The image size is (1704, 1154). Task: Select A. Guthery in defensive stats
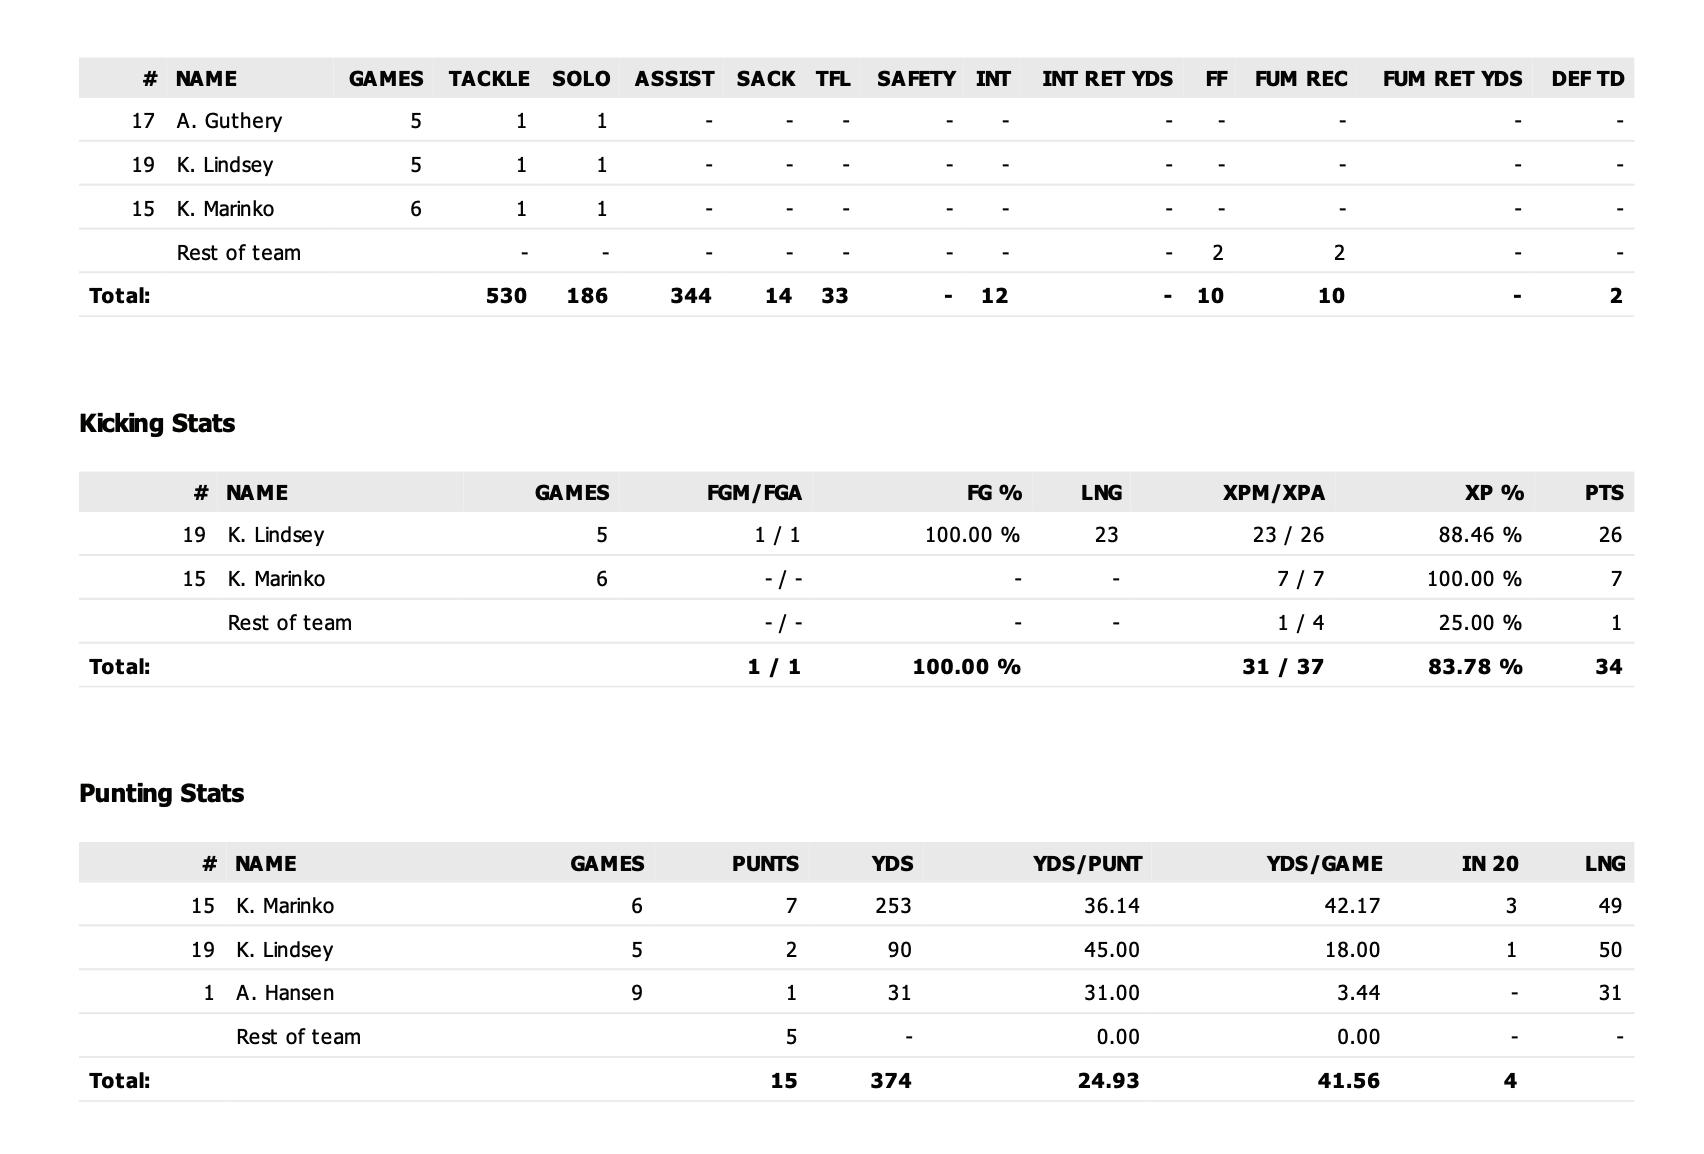pyautogui.click(x=229, y=121)
